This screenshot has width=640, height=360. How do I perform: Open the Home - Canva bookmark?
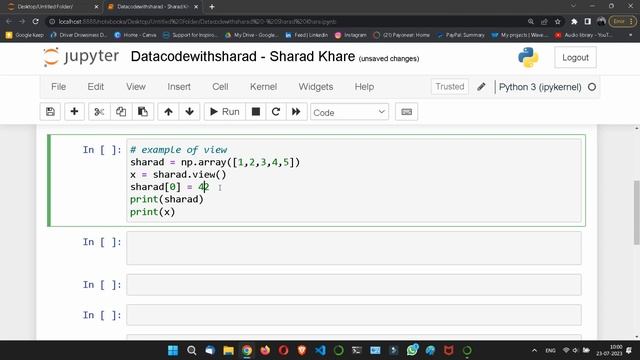pos(136,35)
